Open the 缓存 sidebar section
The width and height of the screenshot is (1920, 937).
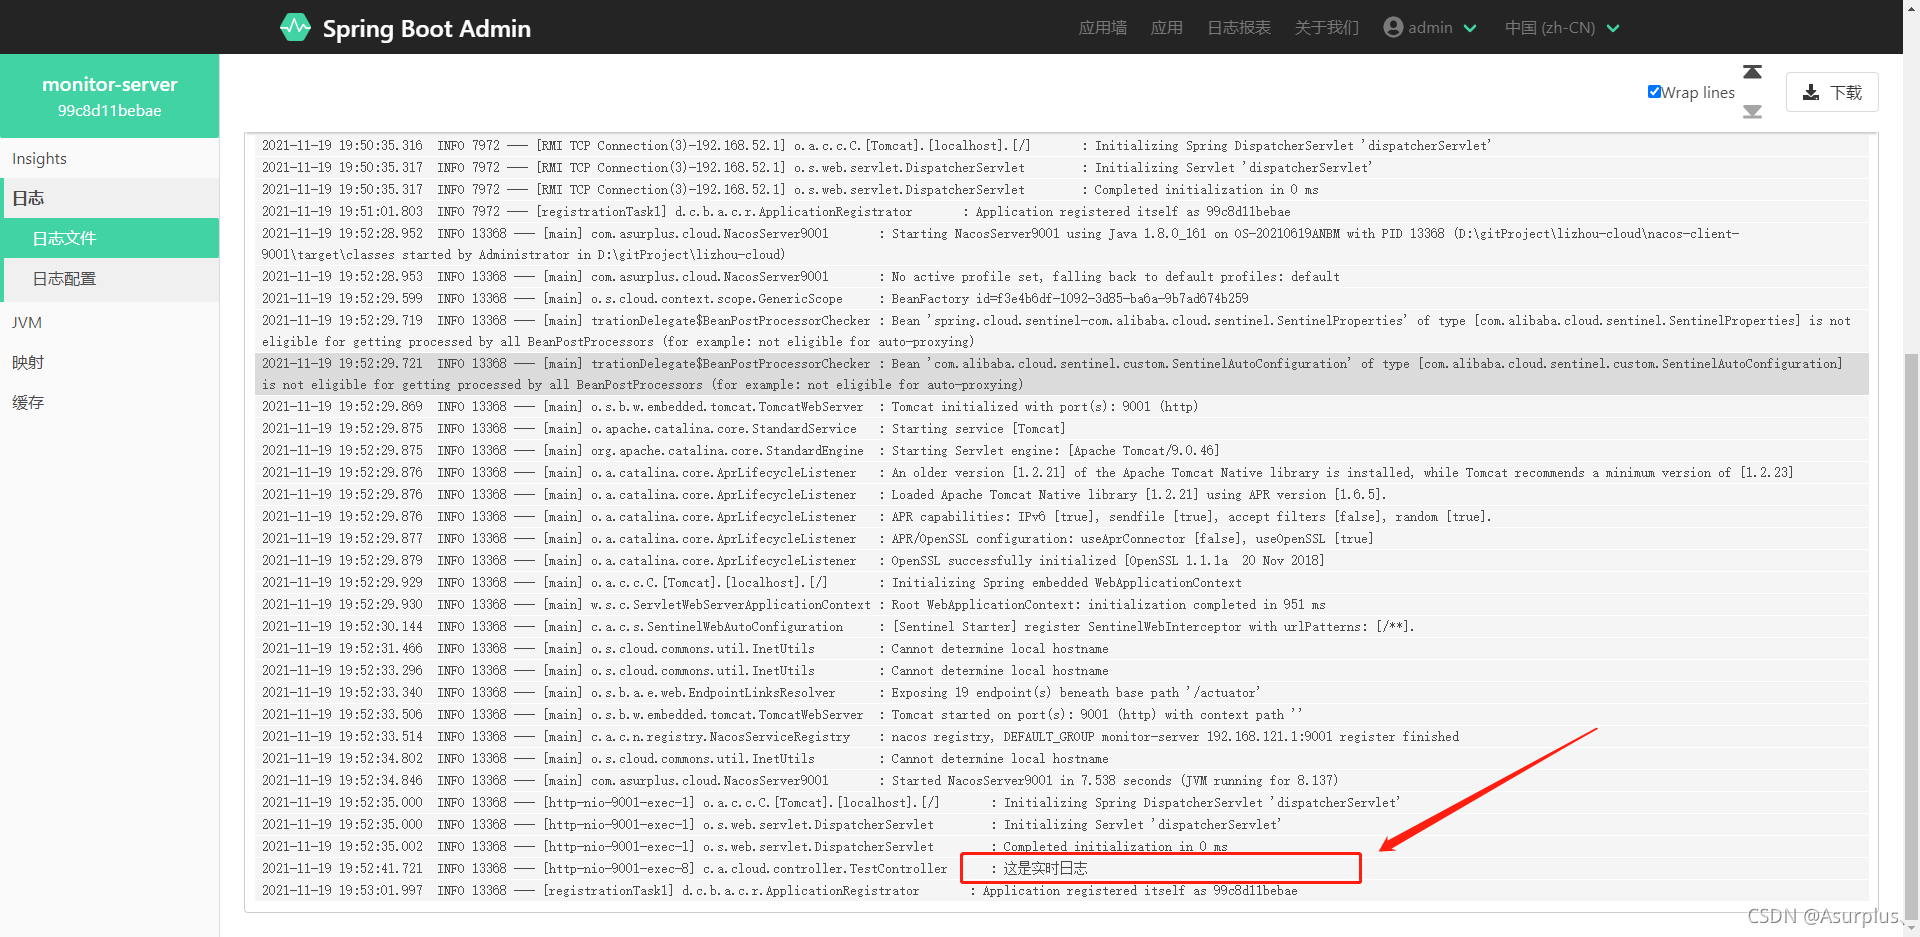[110, 402]
